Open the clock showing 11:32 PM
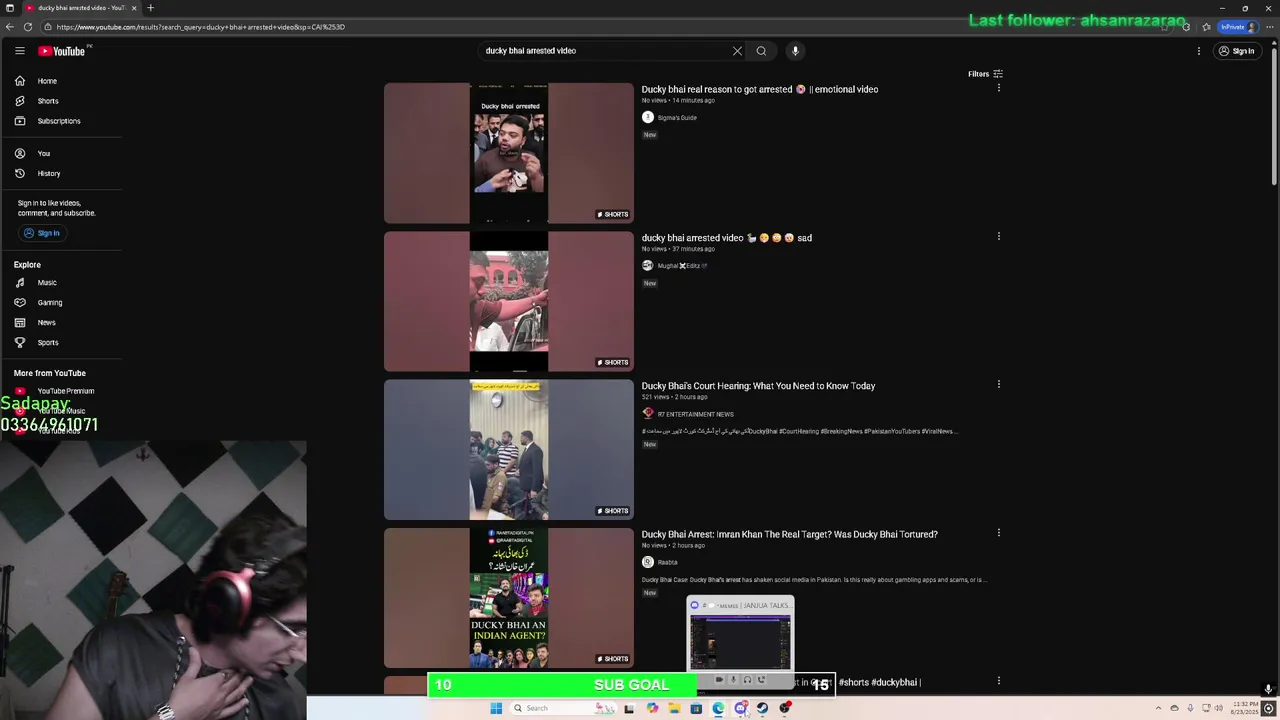 [1246, 708]
